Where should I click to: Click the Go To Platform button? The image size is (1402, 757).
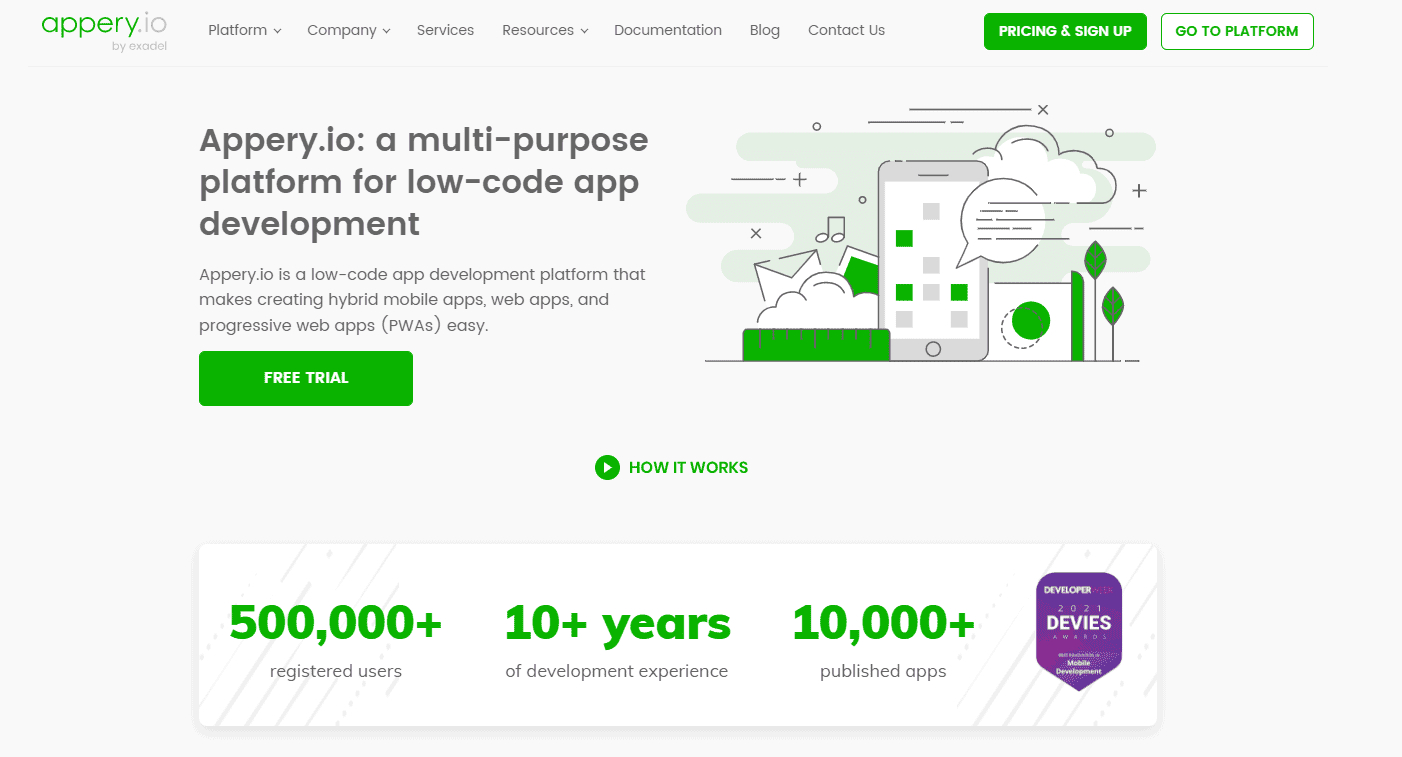coord(1237,31)
